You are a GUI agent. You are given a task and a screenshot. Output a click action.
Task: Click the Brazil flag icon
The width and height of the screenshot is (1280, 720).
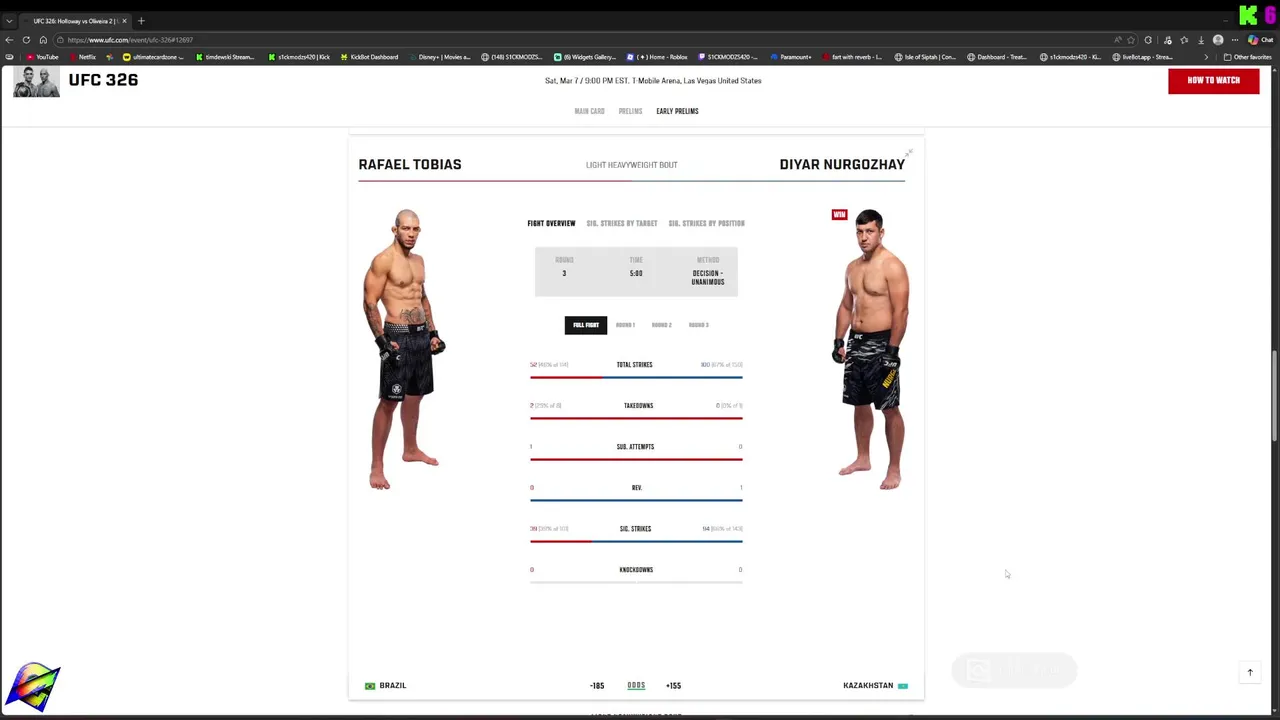370,686
